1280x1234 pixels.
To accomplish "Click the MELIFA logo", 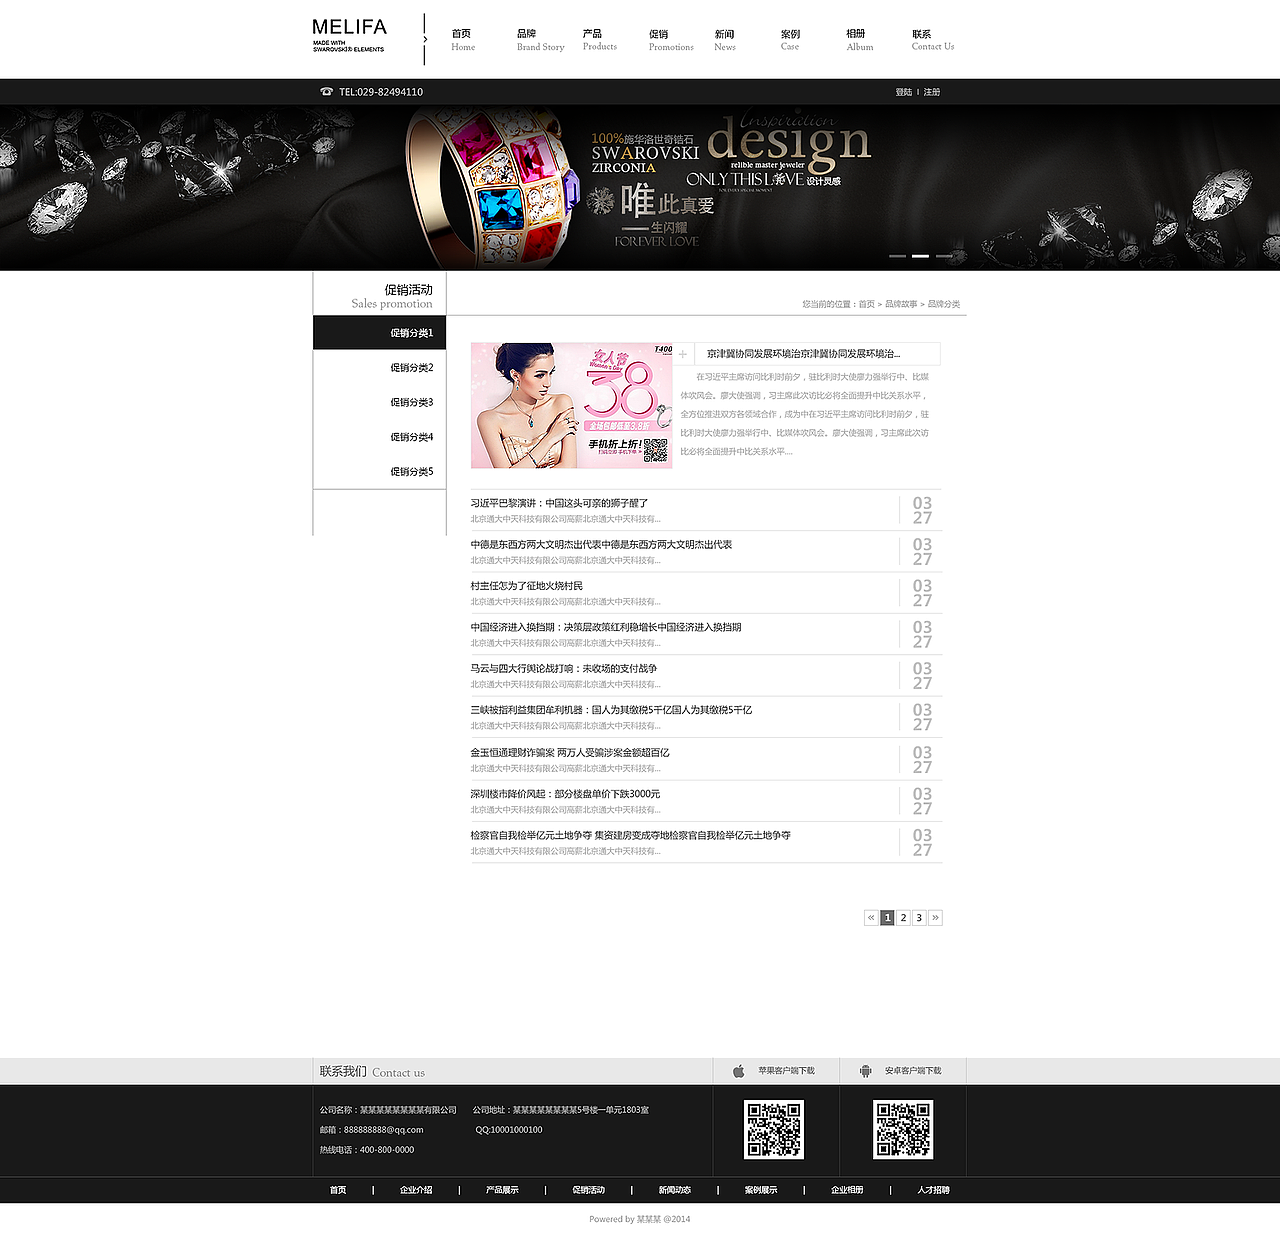I will (x=349, y=35).
